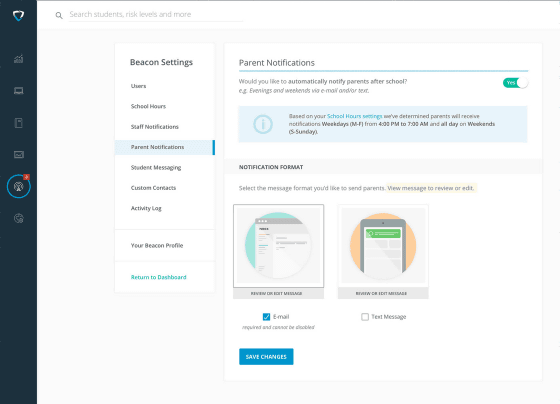Select Parent Notifications in the settings menu
The image size is (560, 404).
tap(164, 147)
